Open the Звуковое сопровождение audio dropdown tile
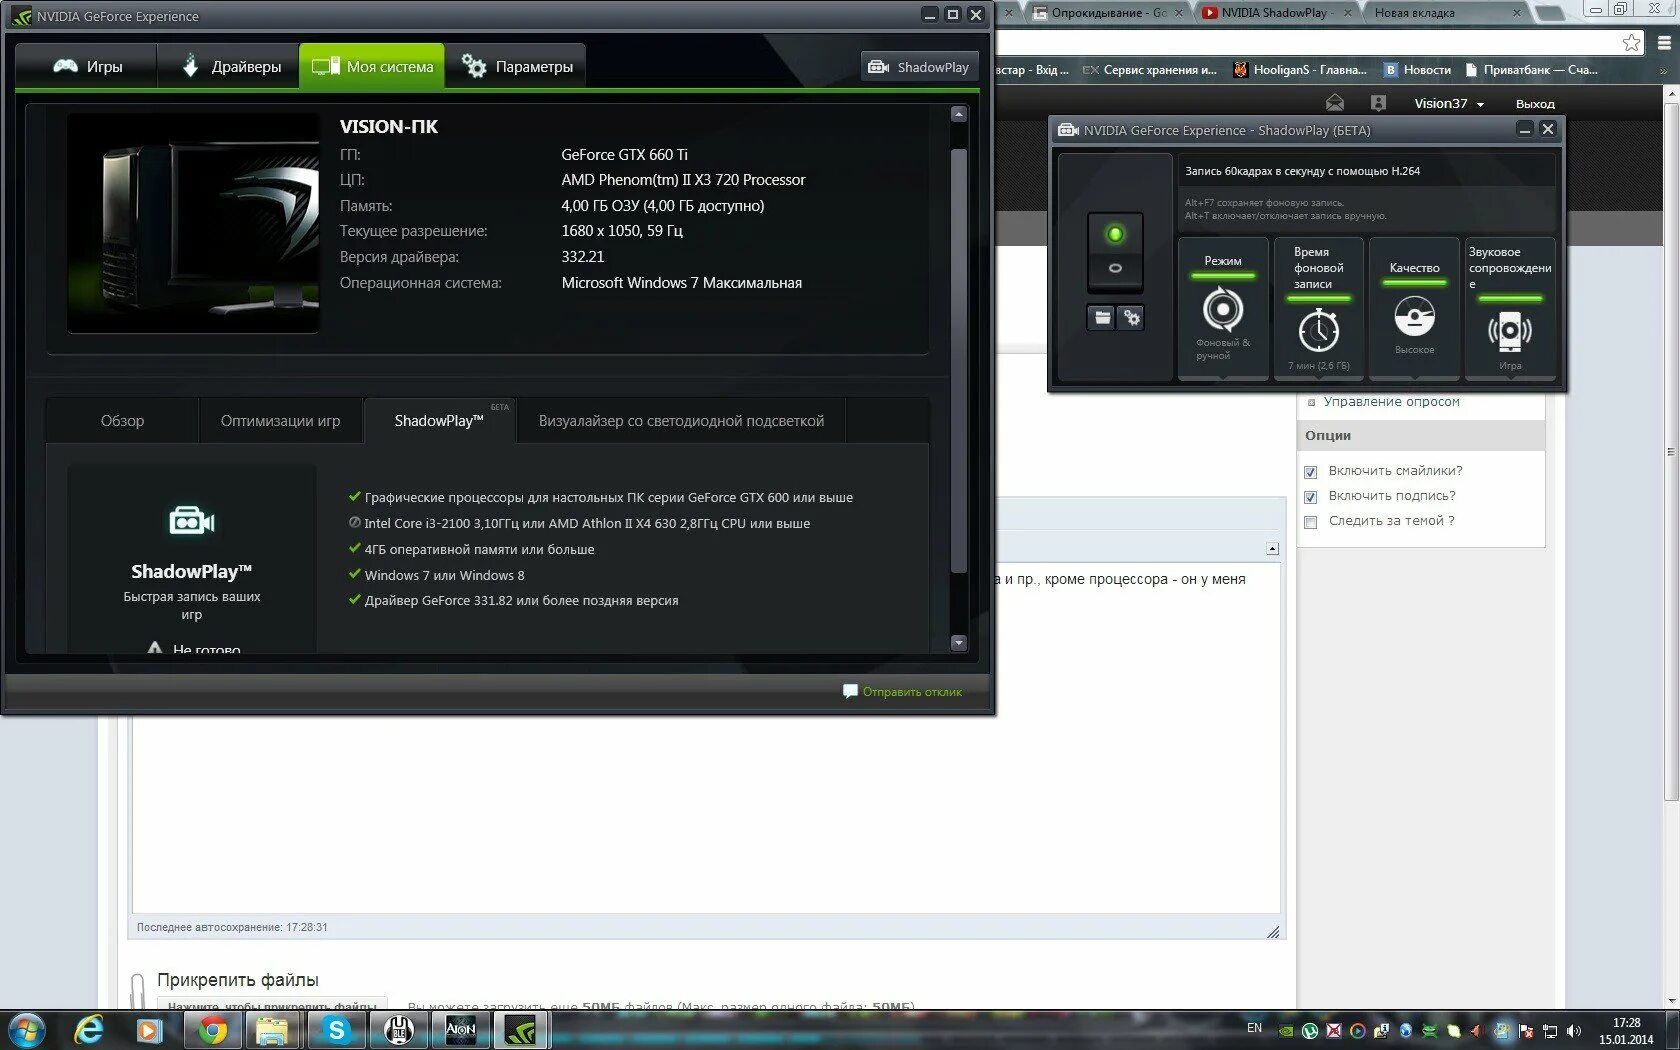Screen dimensions: 1680x1050 coord(1510,309)
